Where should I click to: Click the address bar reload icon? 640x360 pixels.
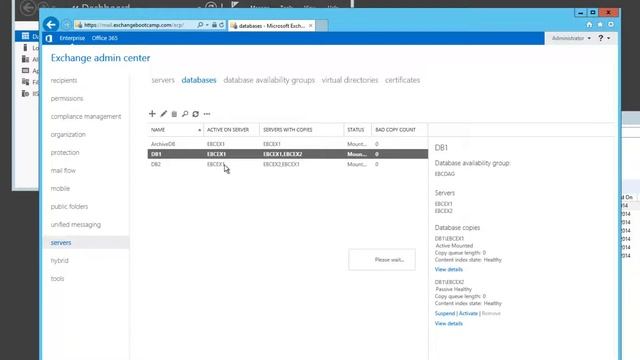coord(222,25)
